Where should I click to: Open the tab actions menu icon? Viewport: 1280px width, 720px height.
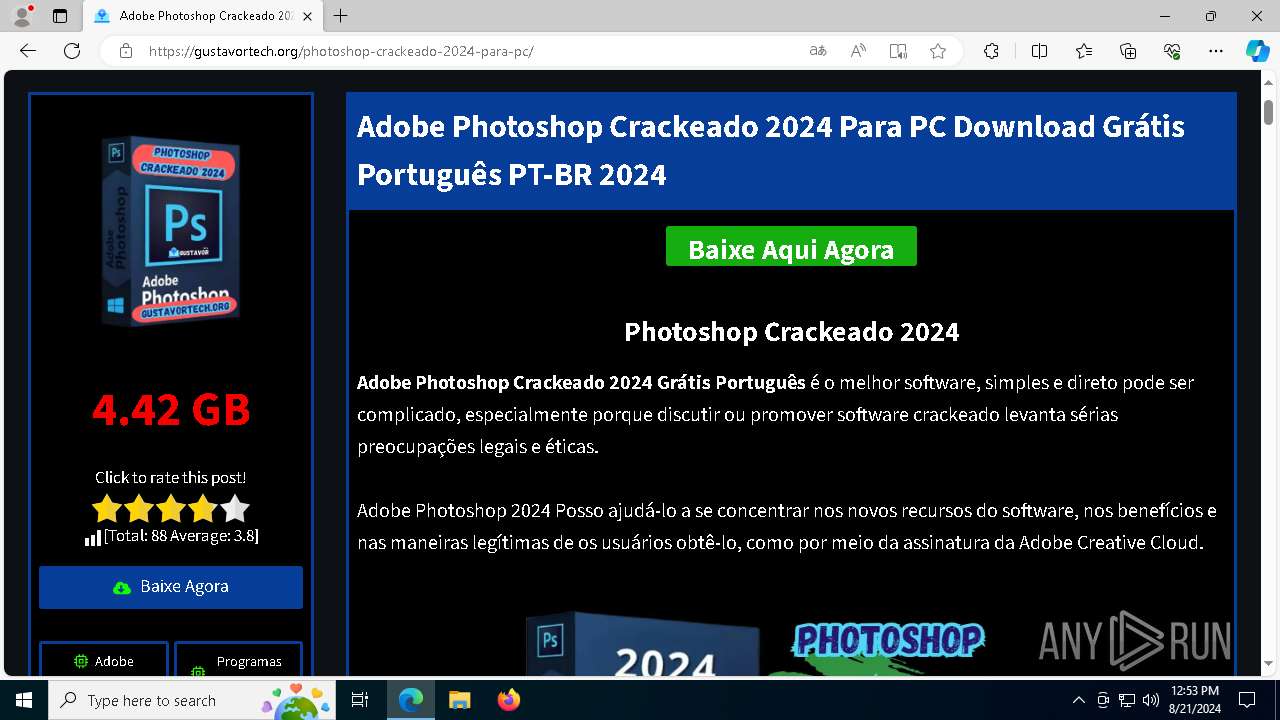click(60, 16)
